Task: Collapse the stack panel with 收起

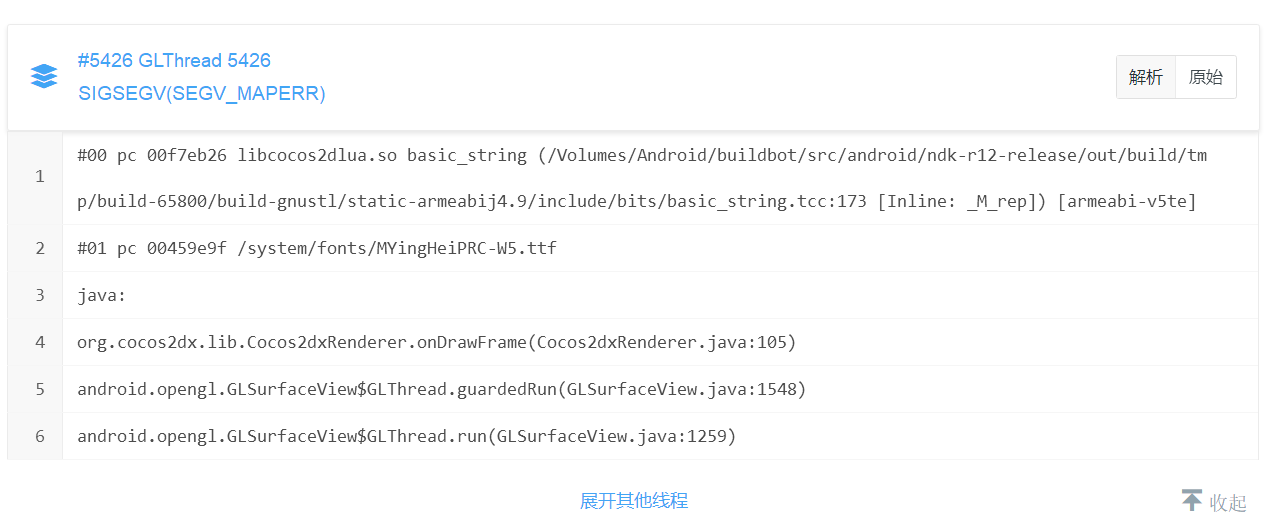Action: [1228, 502]
